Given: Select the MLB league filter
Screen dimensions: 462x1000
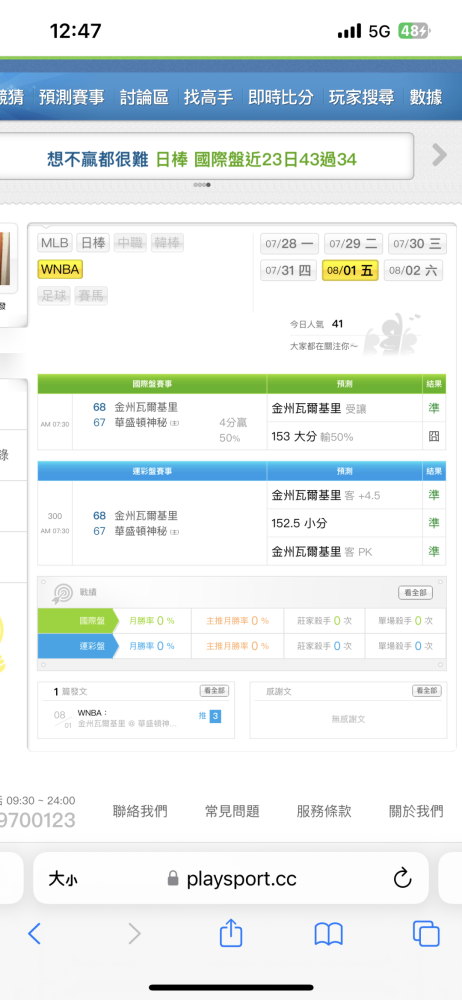Looking at the screenshot, I should (55, 243).
